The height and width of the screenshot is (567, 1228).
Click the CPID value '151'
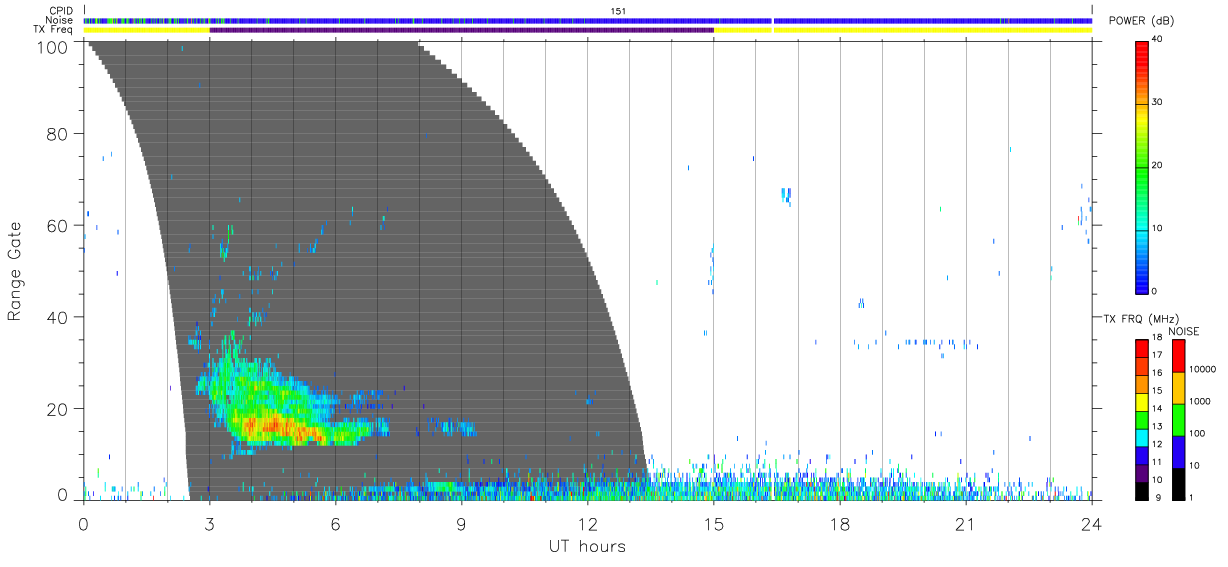click(618, 11)
